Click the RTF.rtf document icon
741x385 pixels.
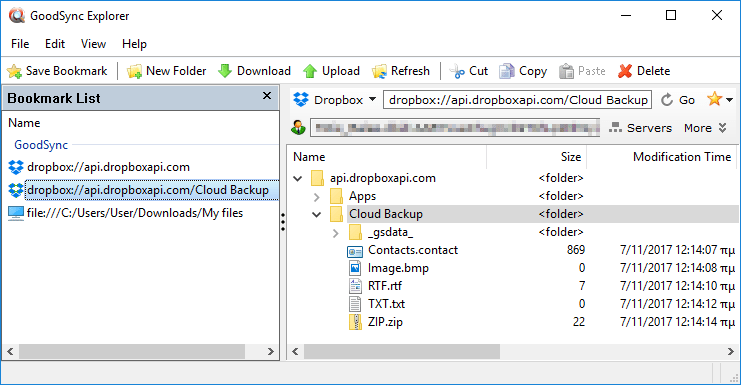(x=355, y=286)
